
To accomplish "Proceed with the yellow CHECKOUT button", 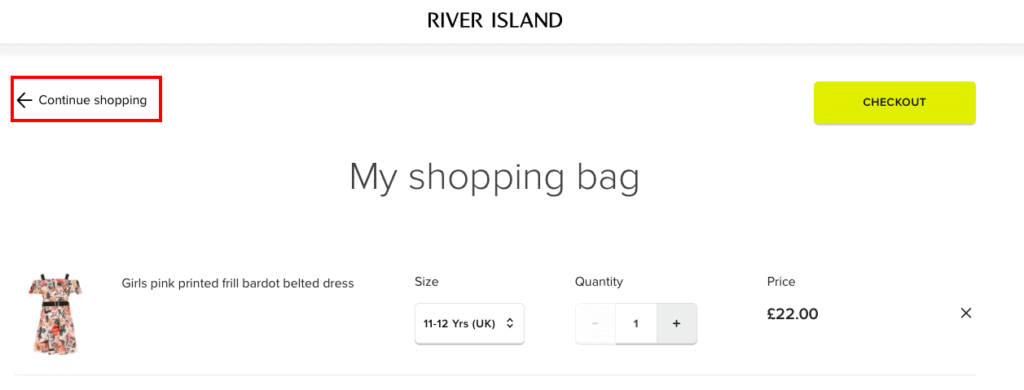I will 894,103.
